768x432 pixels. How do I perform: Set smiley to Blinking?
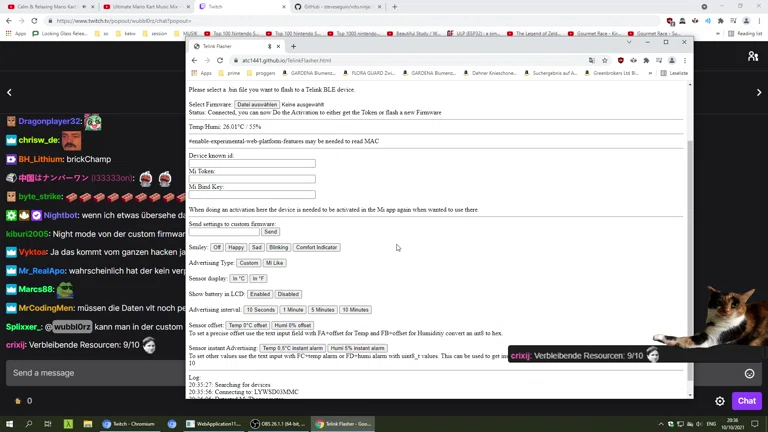[278, 247]
